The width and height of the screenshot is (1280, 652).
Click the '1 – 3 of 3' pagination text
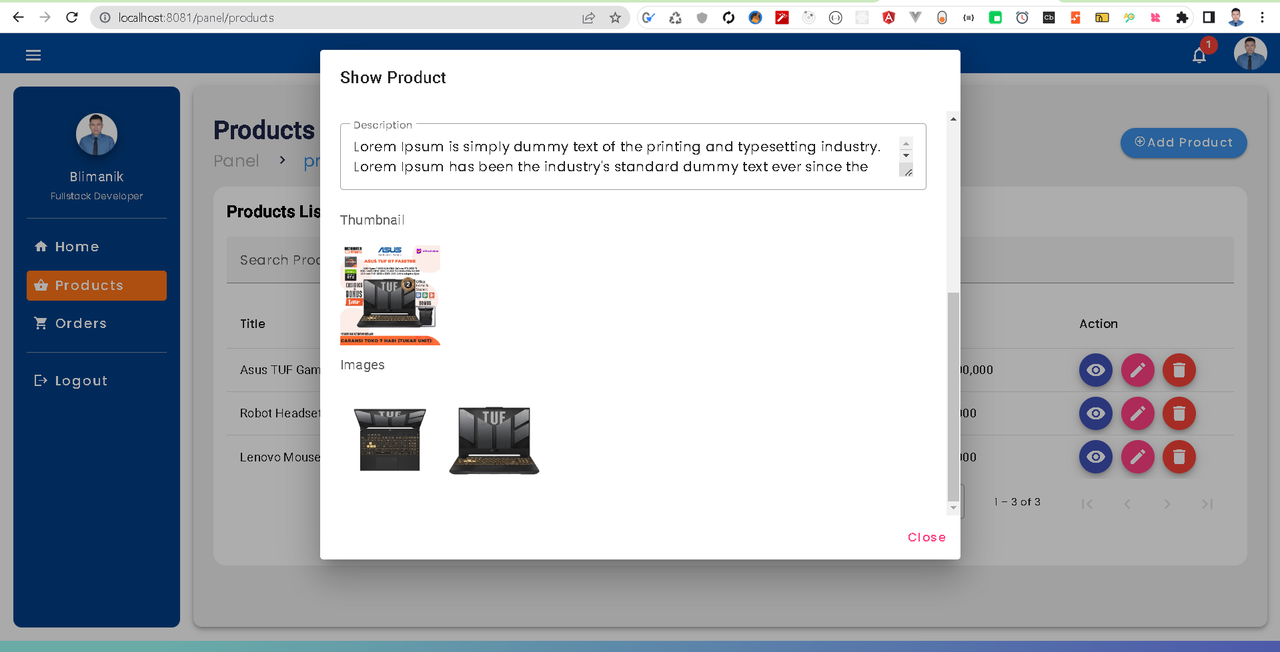(1017, 502)
